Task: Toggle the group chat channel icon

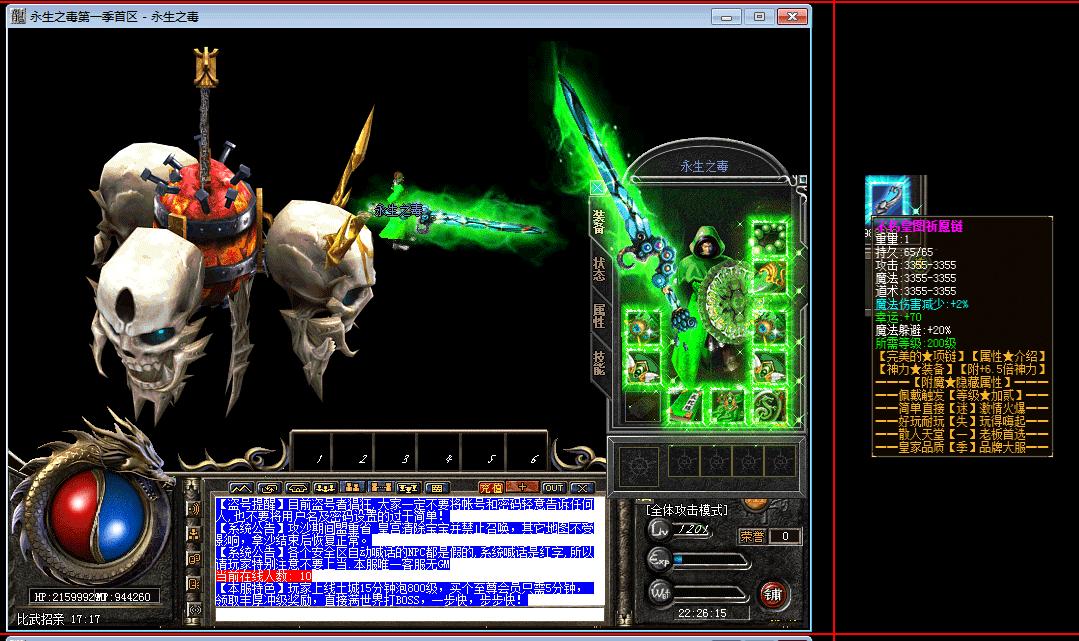Action: pyautogui.click(x=195, y=533)
